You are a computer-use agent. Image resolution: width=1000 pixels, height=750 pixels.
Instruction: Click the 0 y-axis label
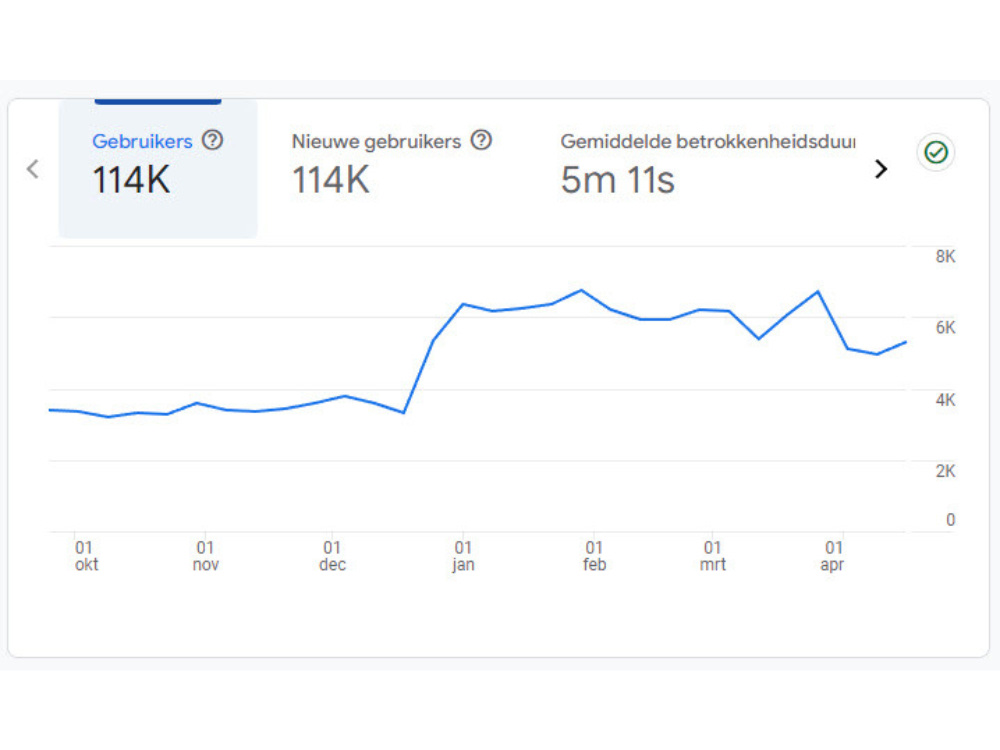coord(950,520)
